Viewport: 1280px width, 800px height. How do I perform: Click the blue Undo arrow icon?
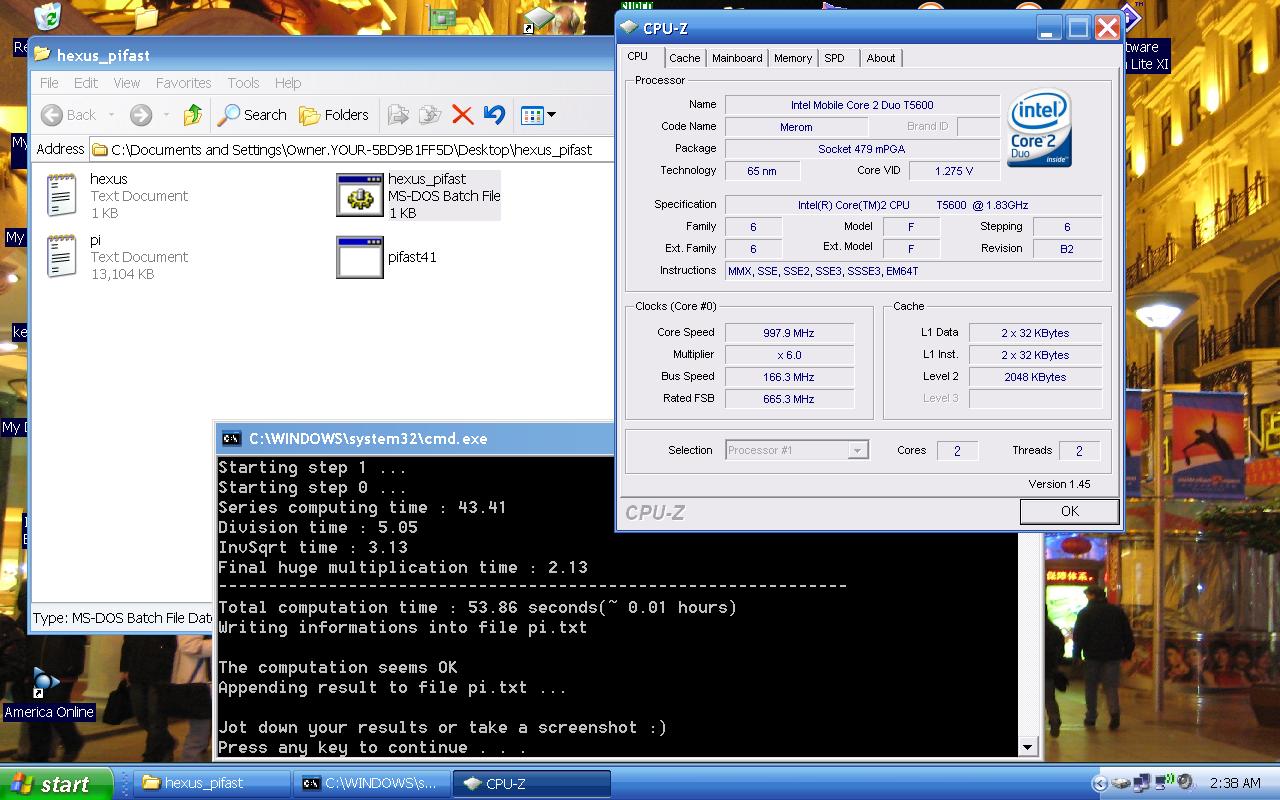(x=494, y=115)
